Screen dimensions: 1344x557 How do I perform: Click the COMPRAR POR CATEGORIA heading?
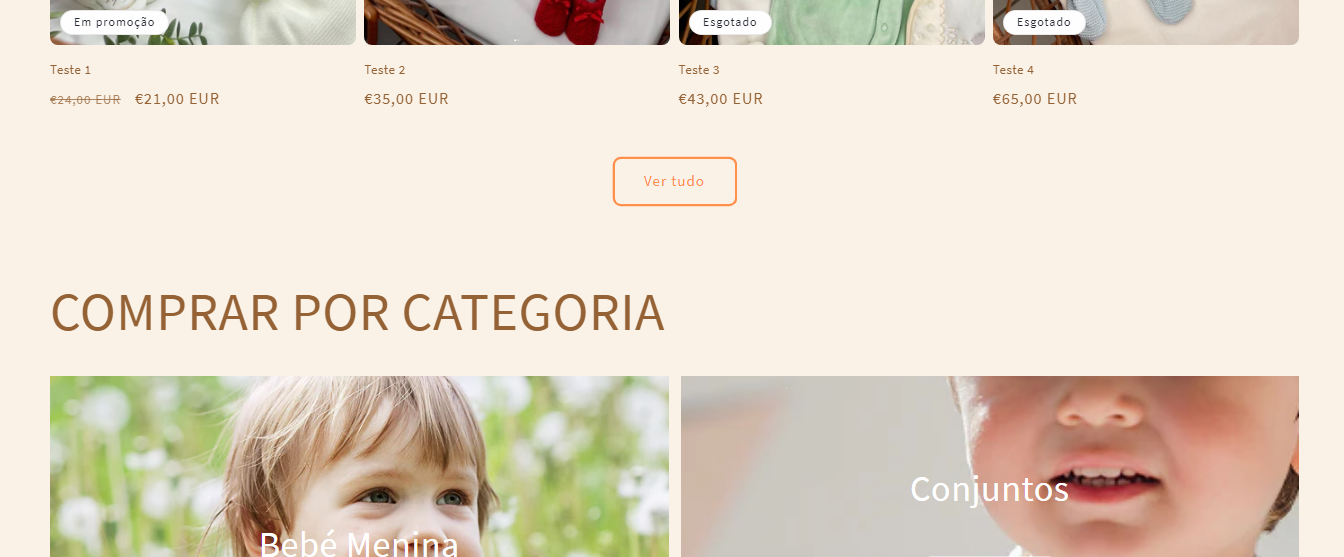(x=357, y=313)
